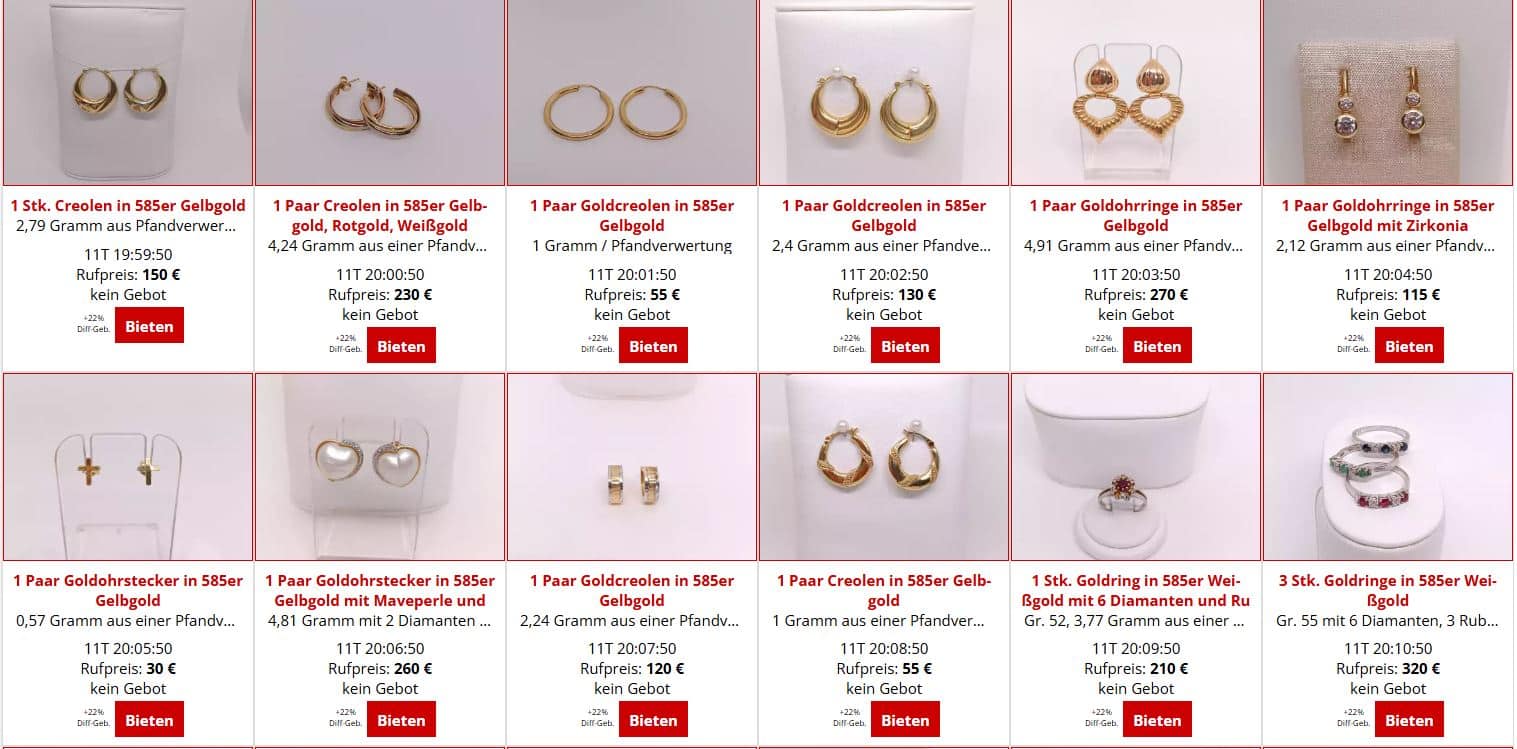View the Maveperle heart earrings image

pos(380,467)
